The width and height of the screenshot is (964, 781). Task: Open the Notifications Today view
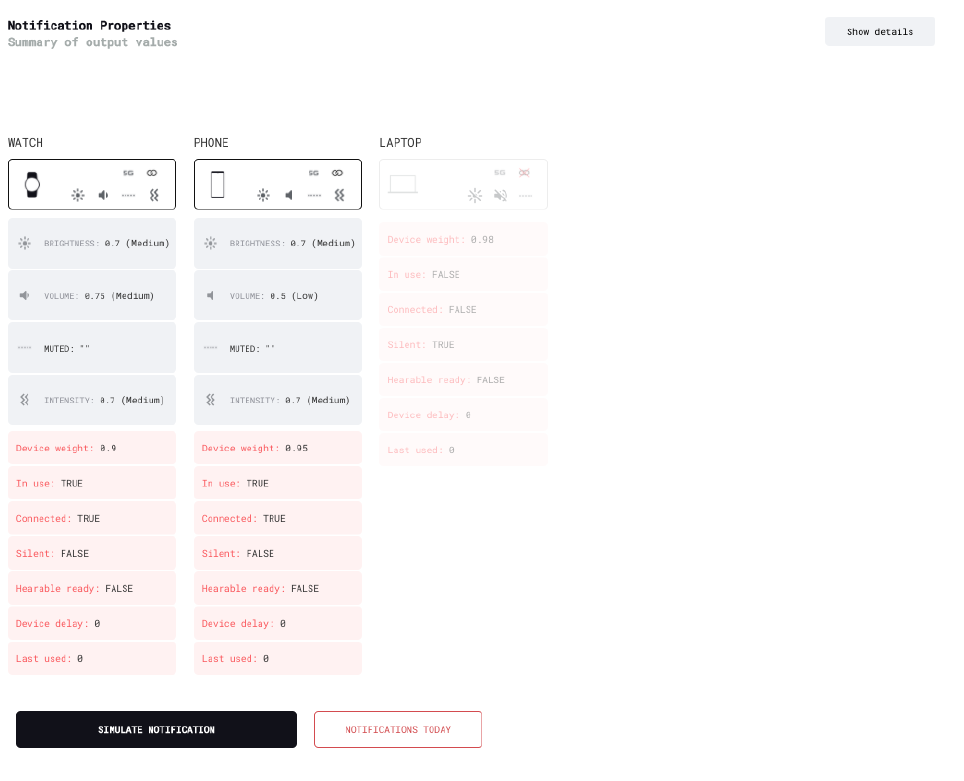tap(398, 730)
